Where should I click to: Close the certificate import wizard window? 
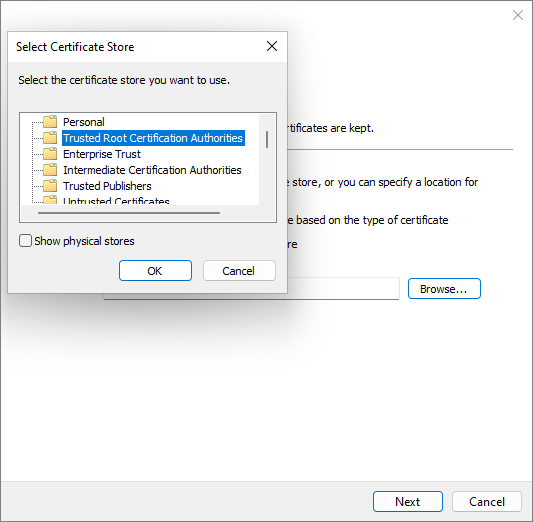[518, 15]
